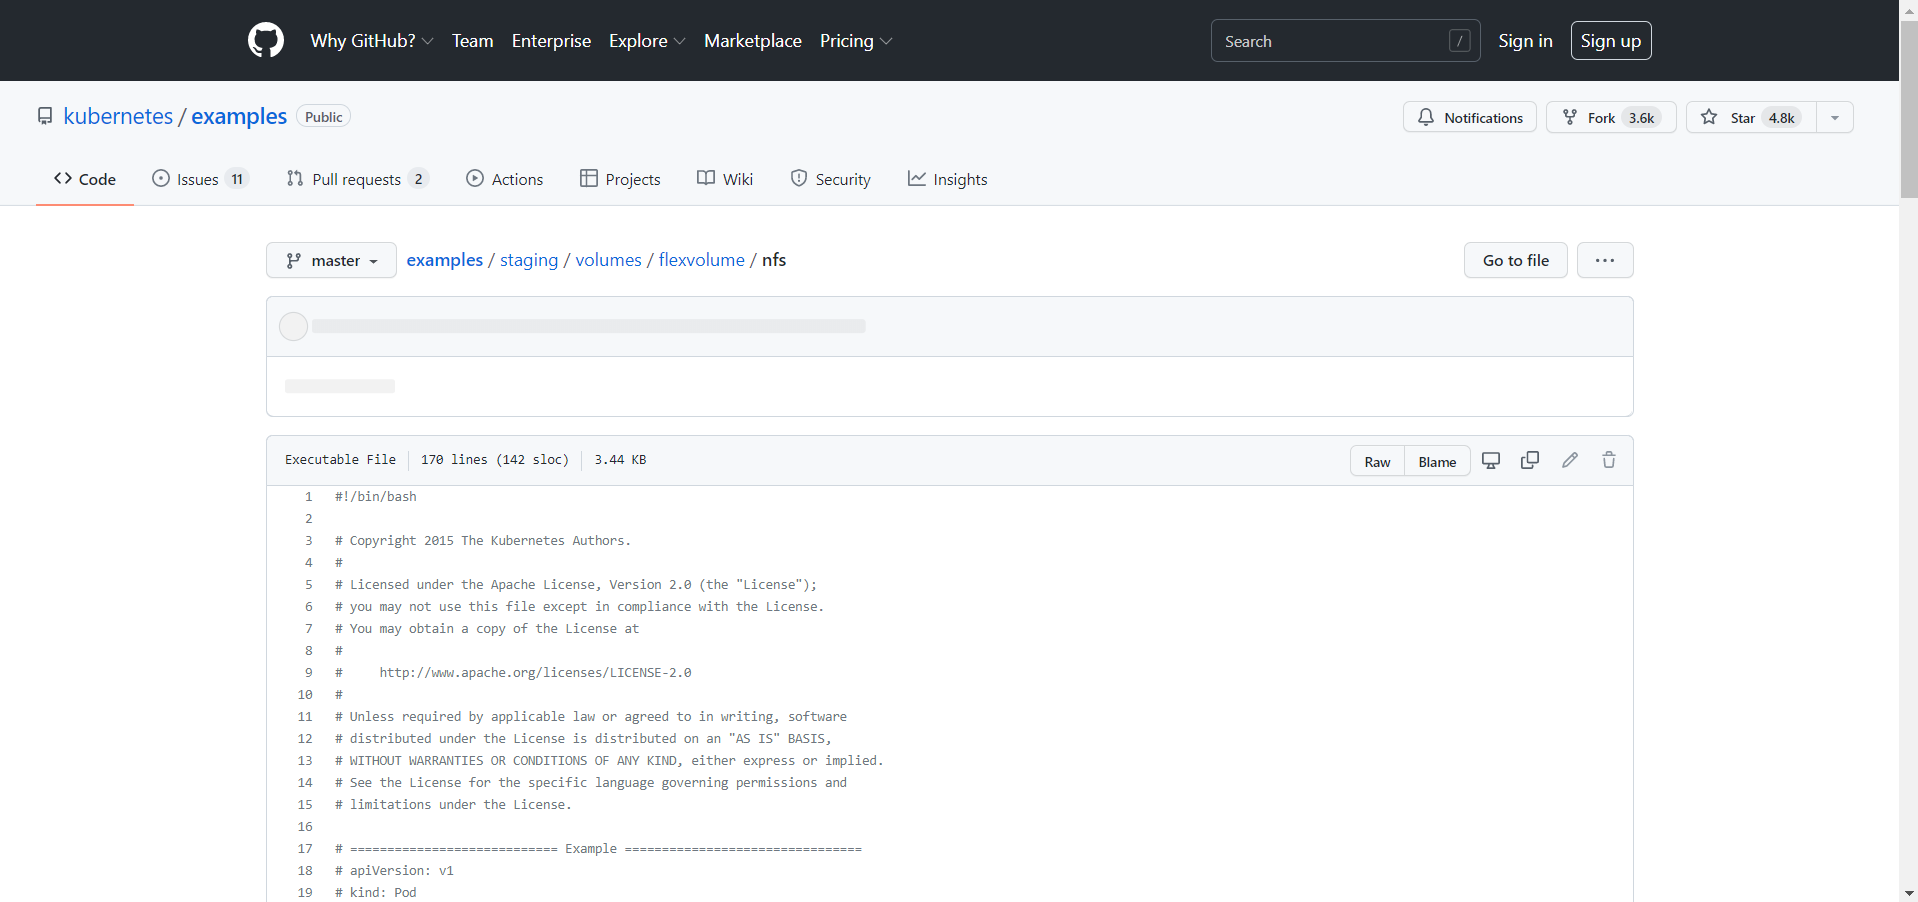The height and width of the screenshot is (902, 1918).
Task: Expand Explore menu
Action: tap(647, 41)
